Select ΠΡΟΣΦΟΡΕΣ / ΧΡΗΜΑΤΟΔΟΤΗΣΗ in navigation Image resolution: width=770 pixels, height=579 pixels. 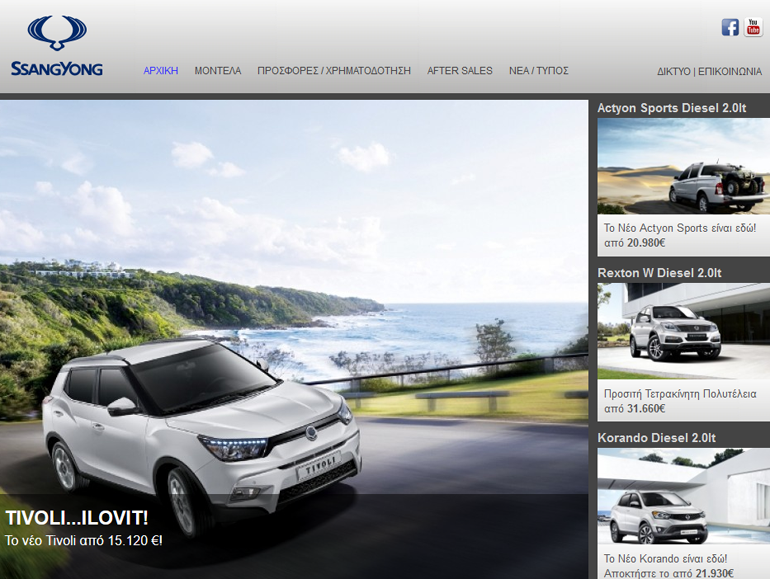pyautogui.click(x=334, y=71)
